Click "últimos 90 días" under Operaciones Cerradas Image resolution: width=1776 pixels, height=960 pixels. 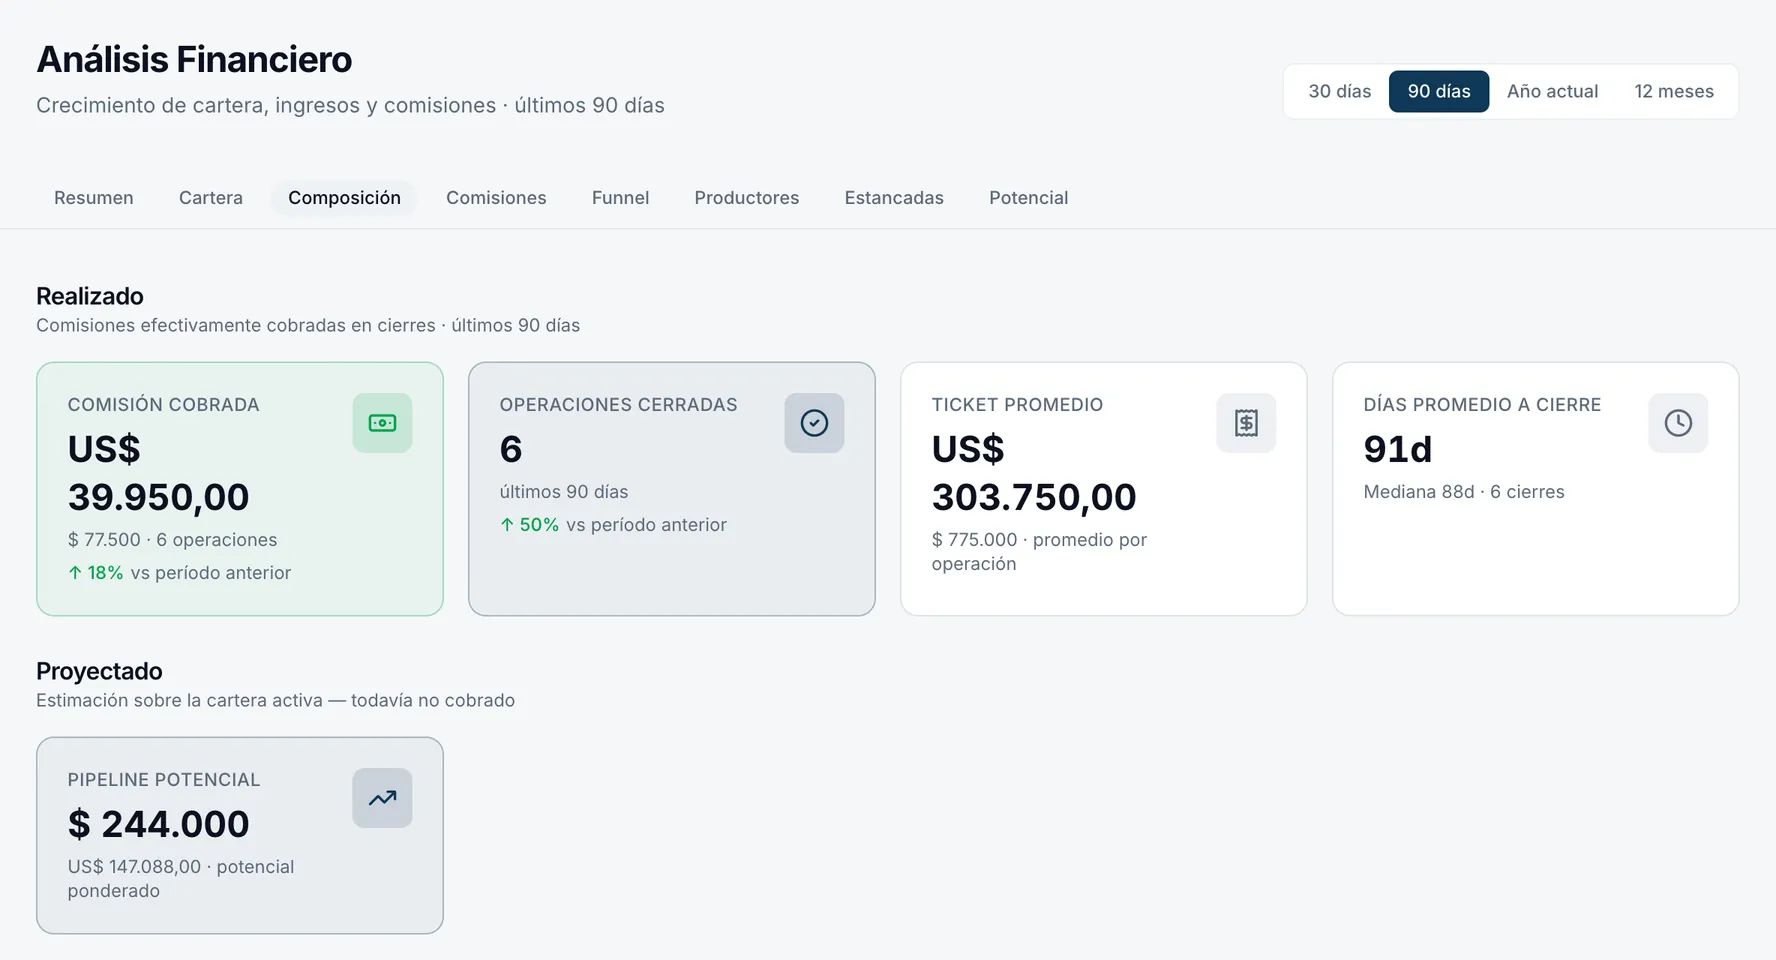(x=564, y=492)
